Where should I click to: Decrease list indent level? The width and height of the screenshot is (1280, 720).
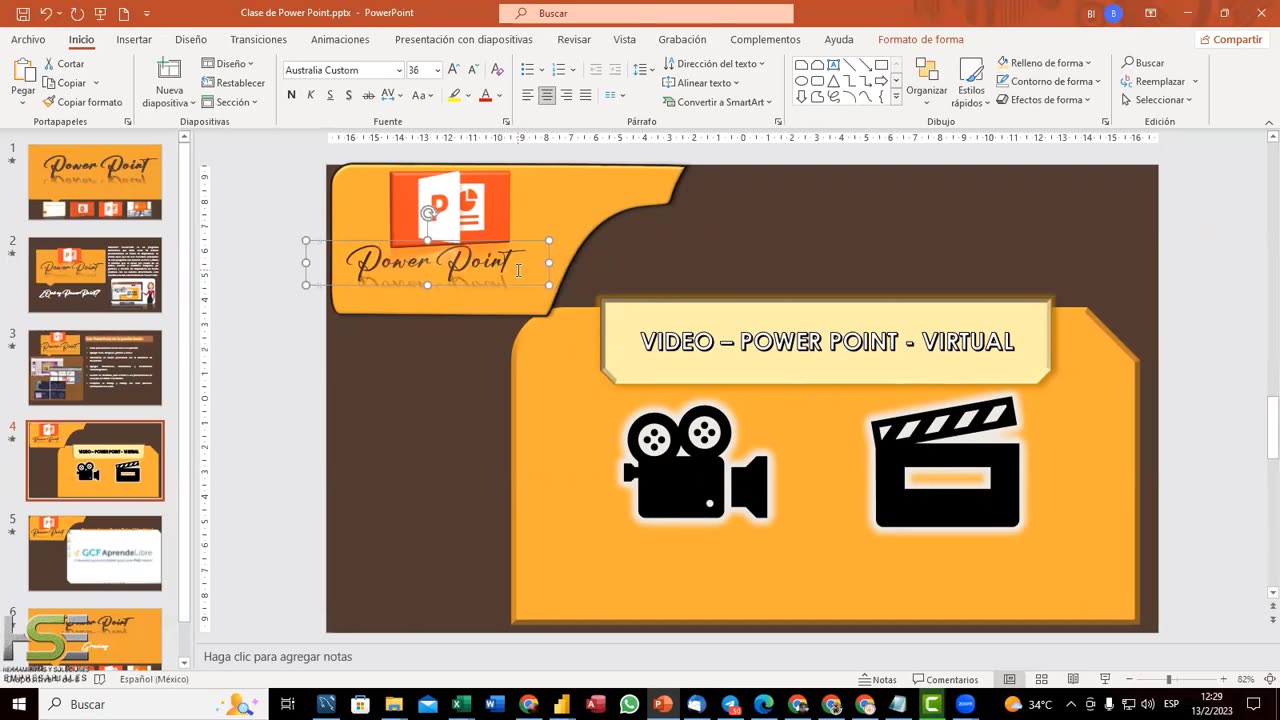(x=596, y=69)
